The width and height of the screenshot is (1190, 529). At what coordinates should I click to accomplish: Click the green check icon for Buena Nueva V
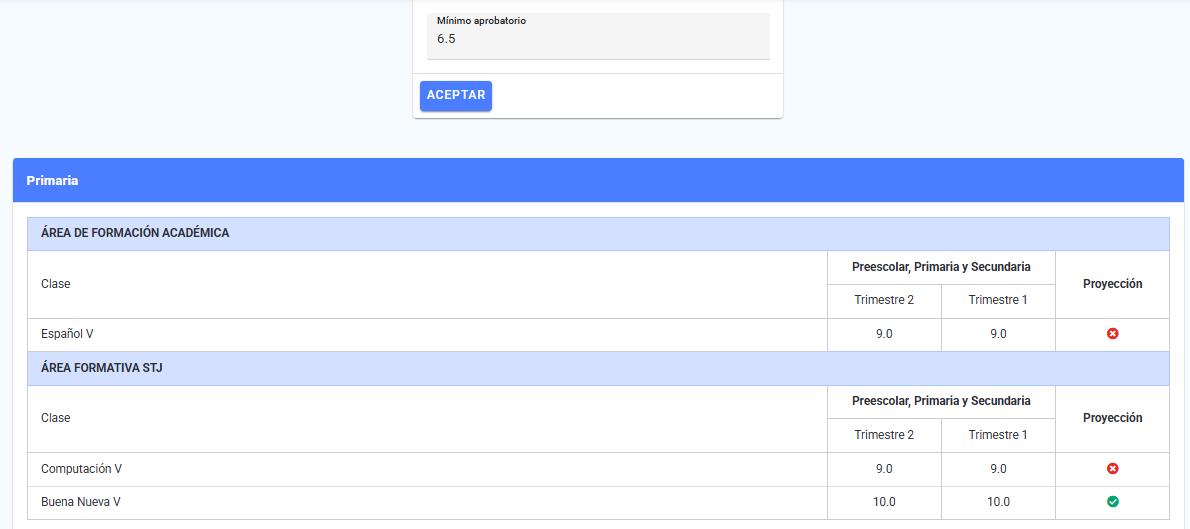pyautogui.click(x=1112, y=502)
